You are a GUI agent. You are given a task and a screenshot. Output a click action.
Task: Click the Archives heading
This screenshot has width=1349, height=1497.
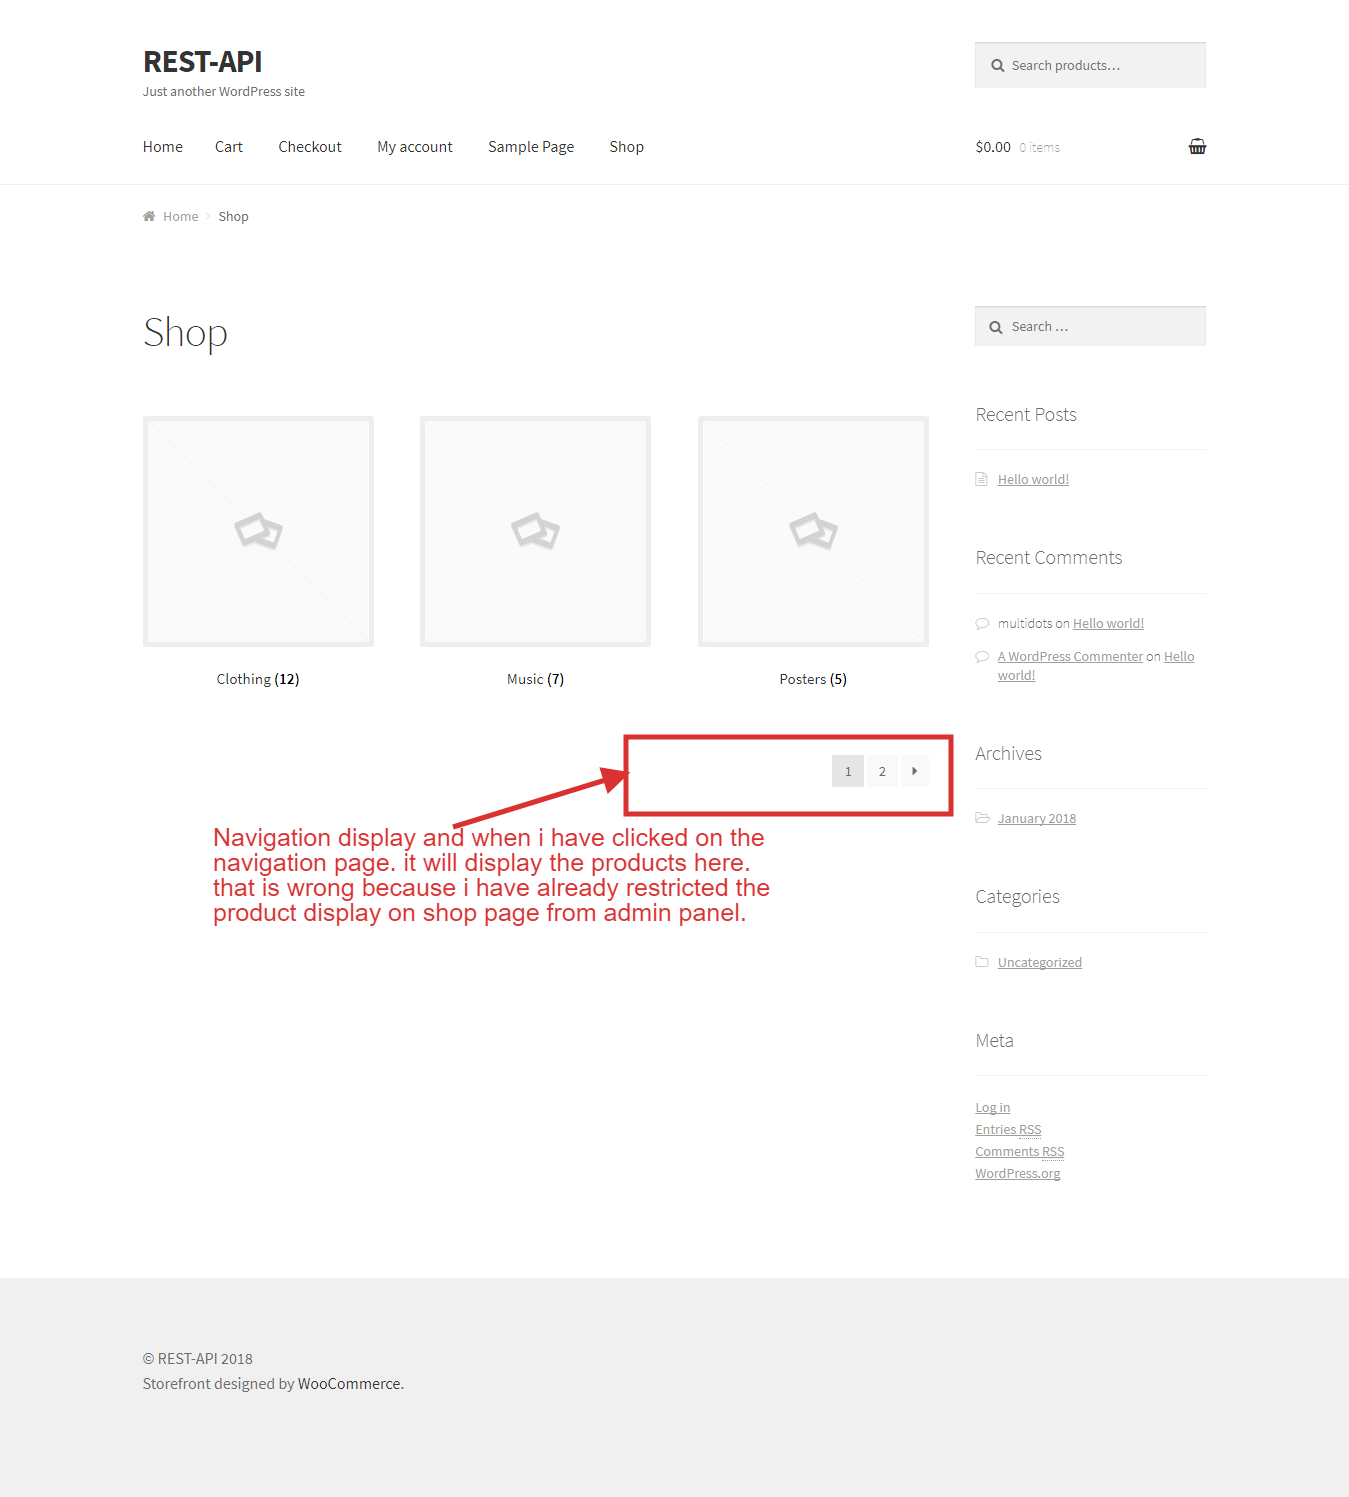1009,754
